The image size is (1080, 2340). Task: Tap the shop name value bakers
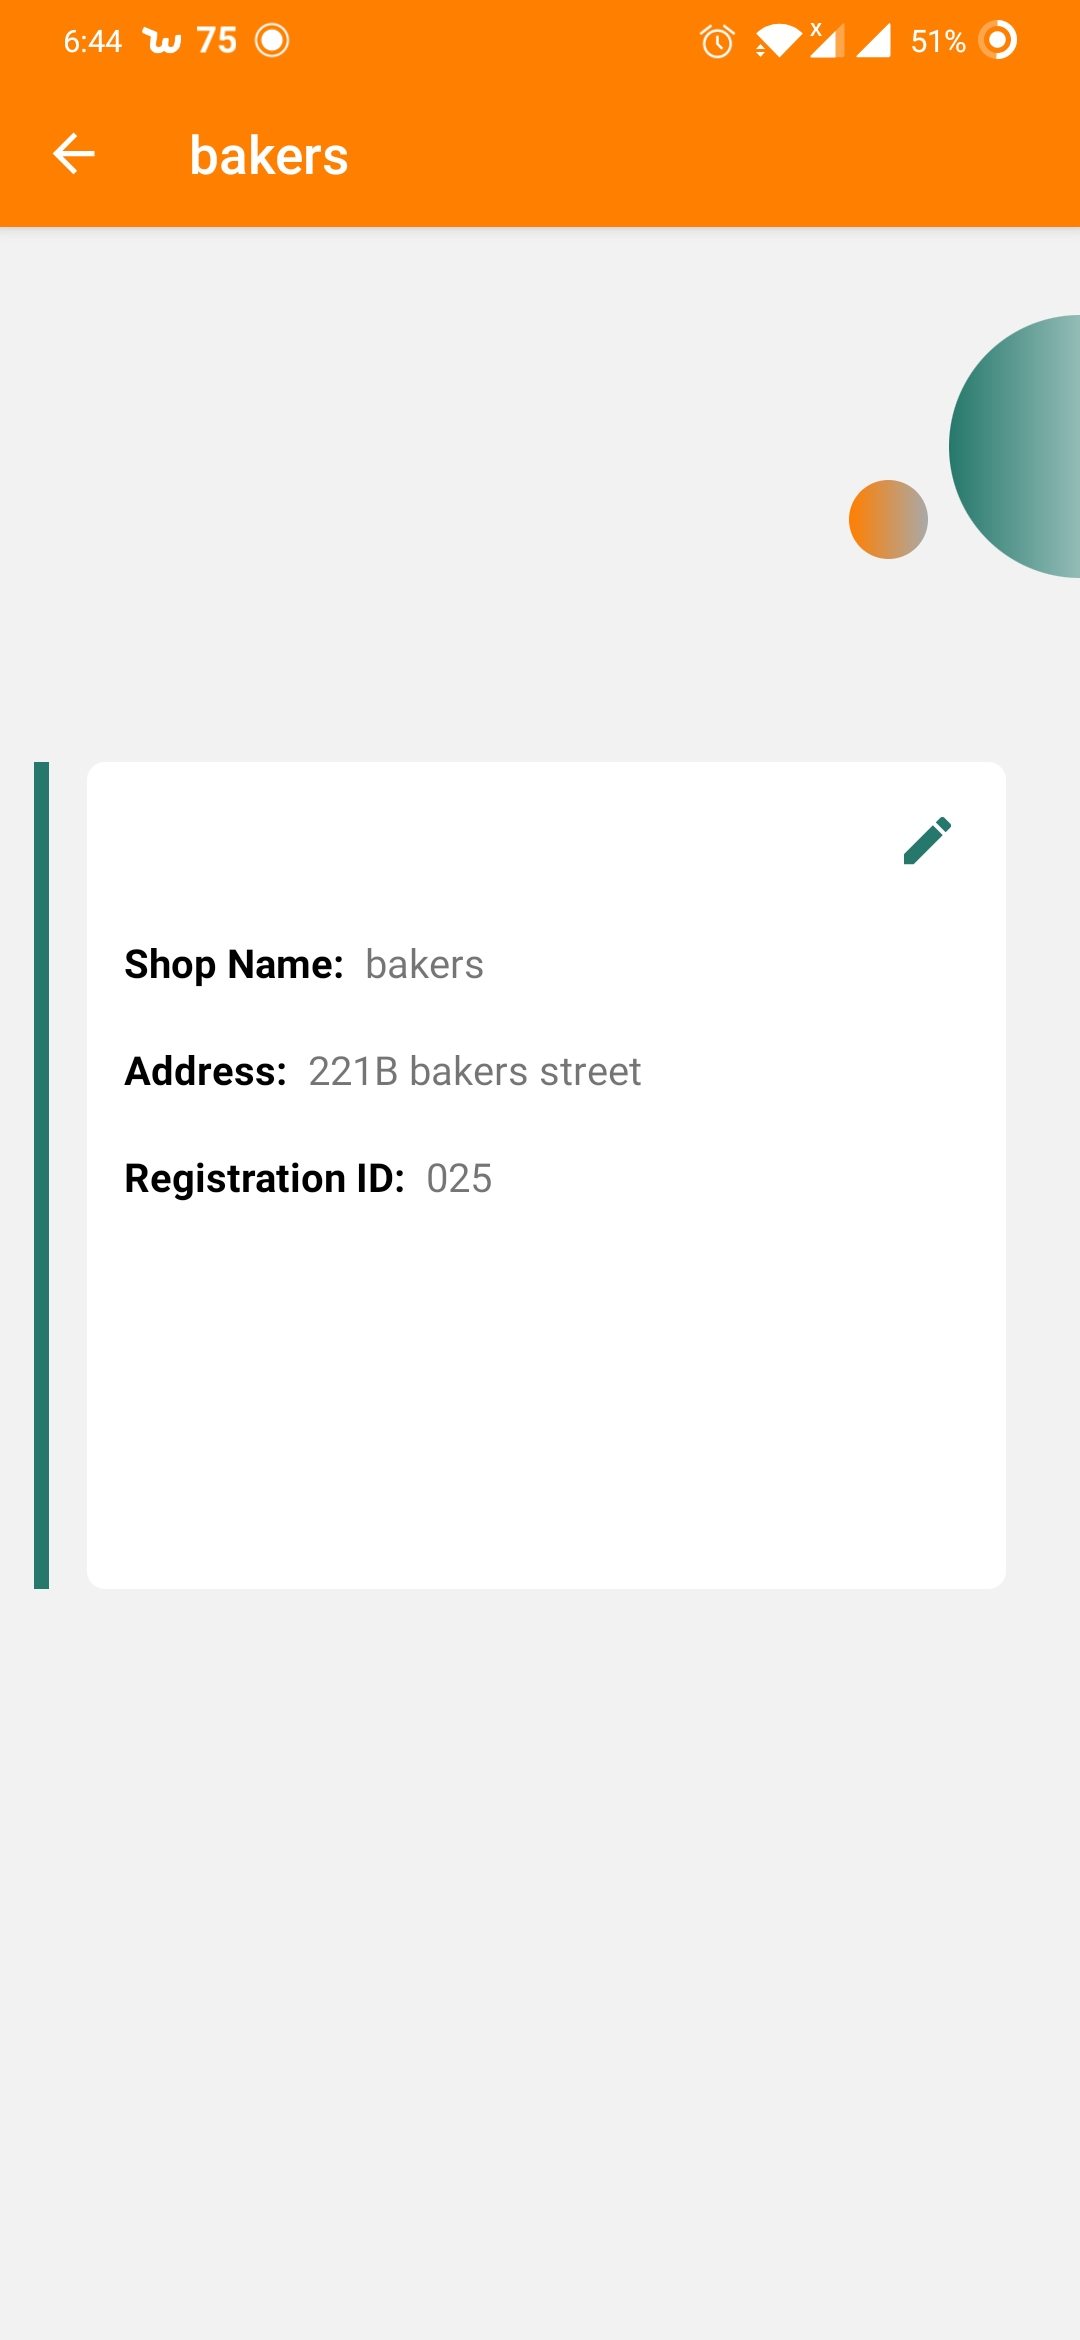[424, 965]
